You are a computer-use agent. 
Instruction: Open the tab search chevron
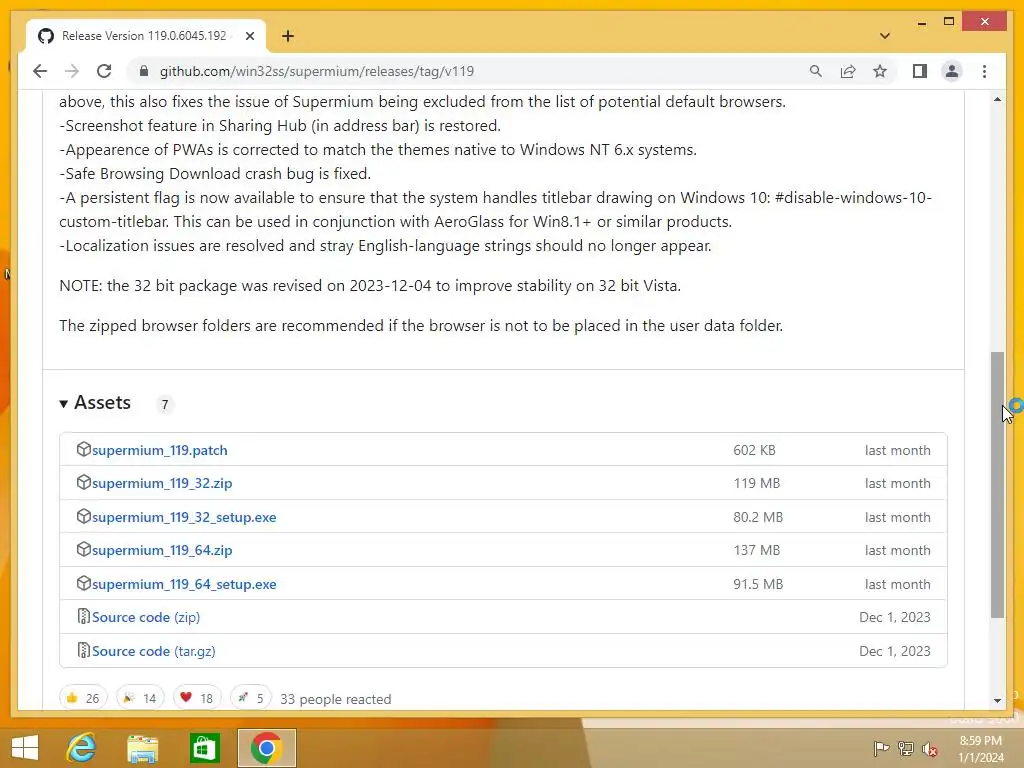click(885, 36)
